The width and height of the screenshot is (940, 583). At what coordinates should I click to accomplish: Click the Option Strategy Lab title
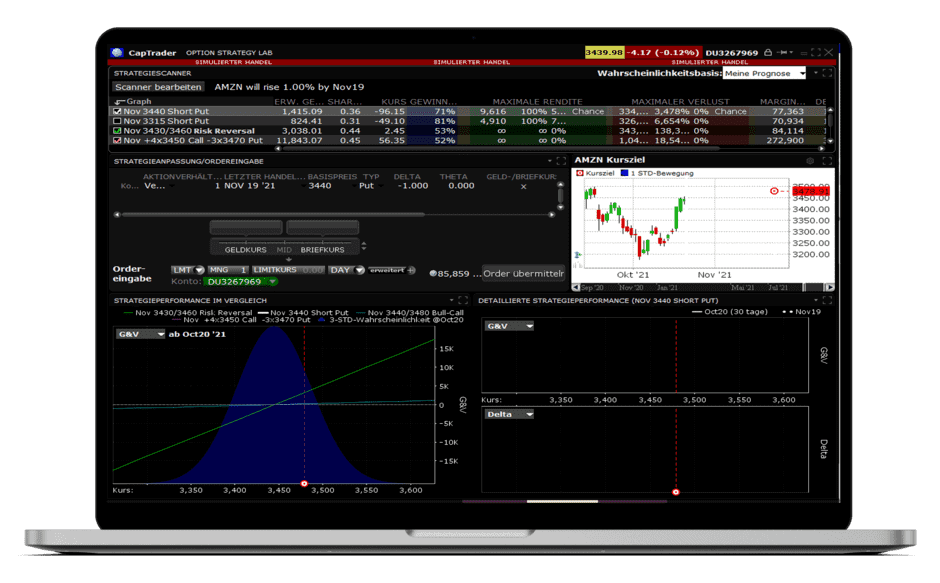click(229, 53)
